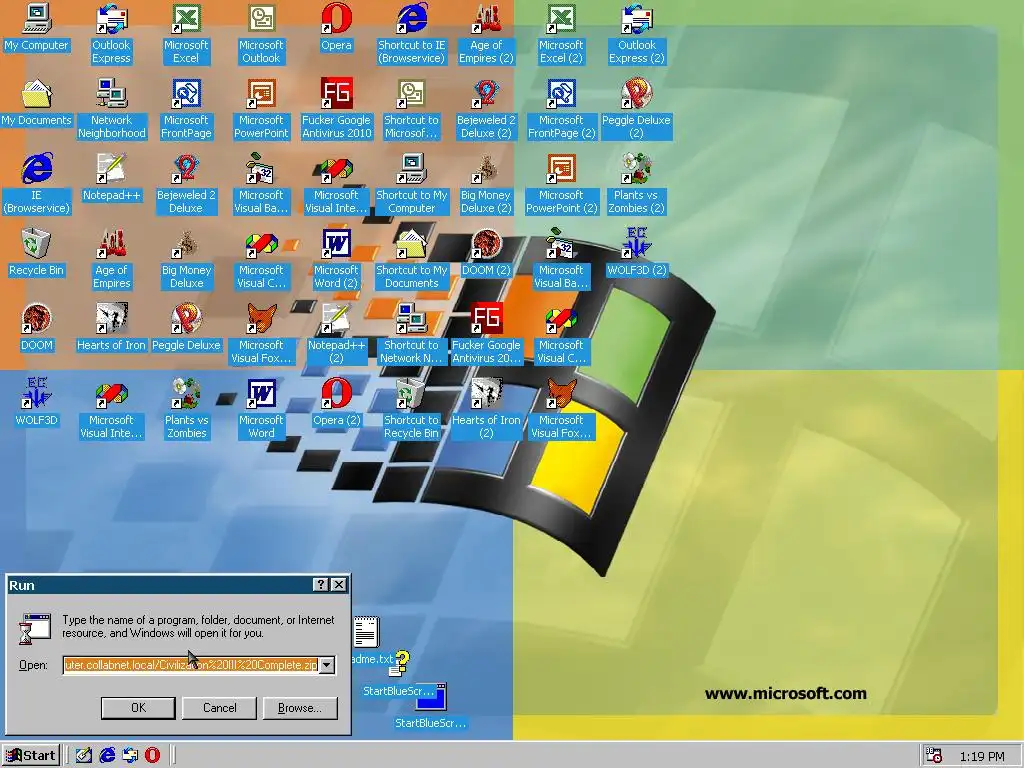1024x768 pixels.
Task: Select the Network Neighborhood icon
Action: point(111,109)
